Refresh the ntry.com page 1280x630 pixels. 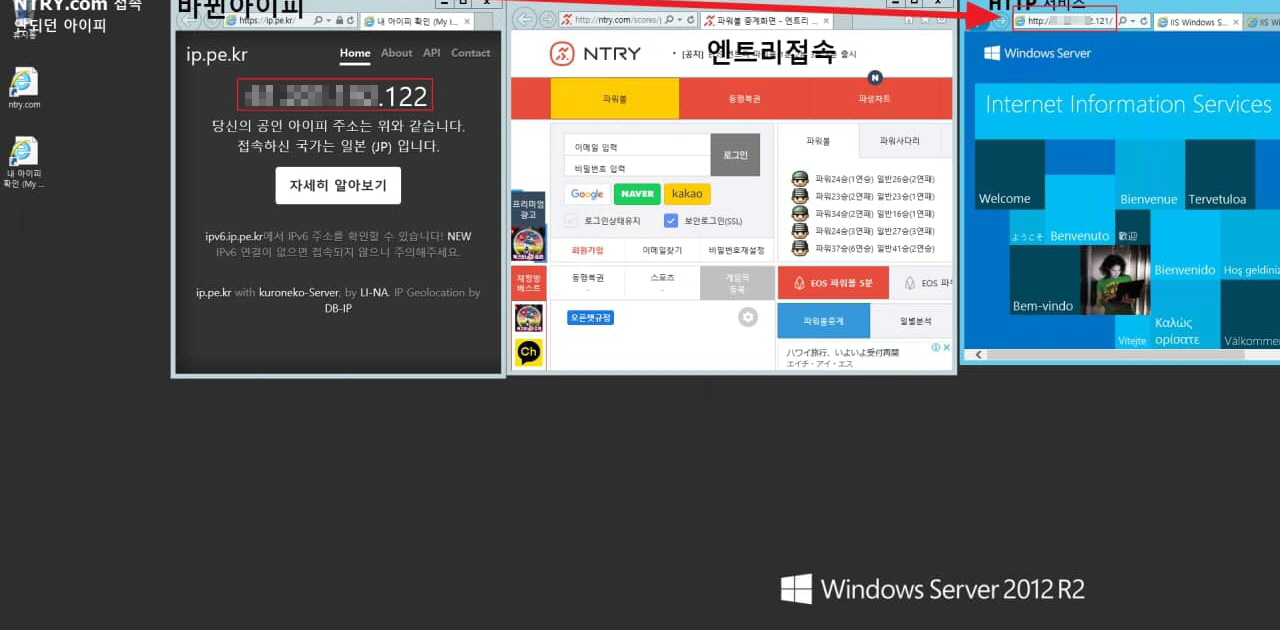click(691, 20)
